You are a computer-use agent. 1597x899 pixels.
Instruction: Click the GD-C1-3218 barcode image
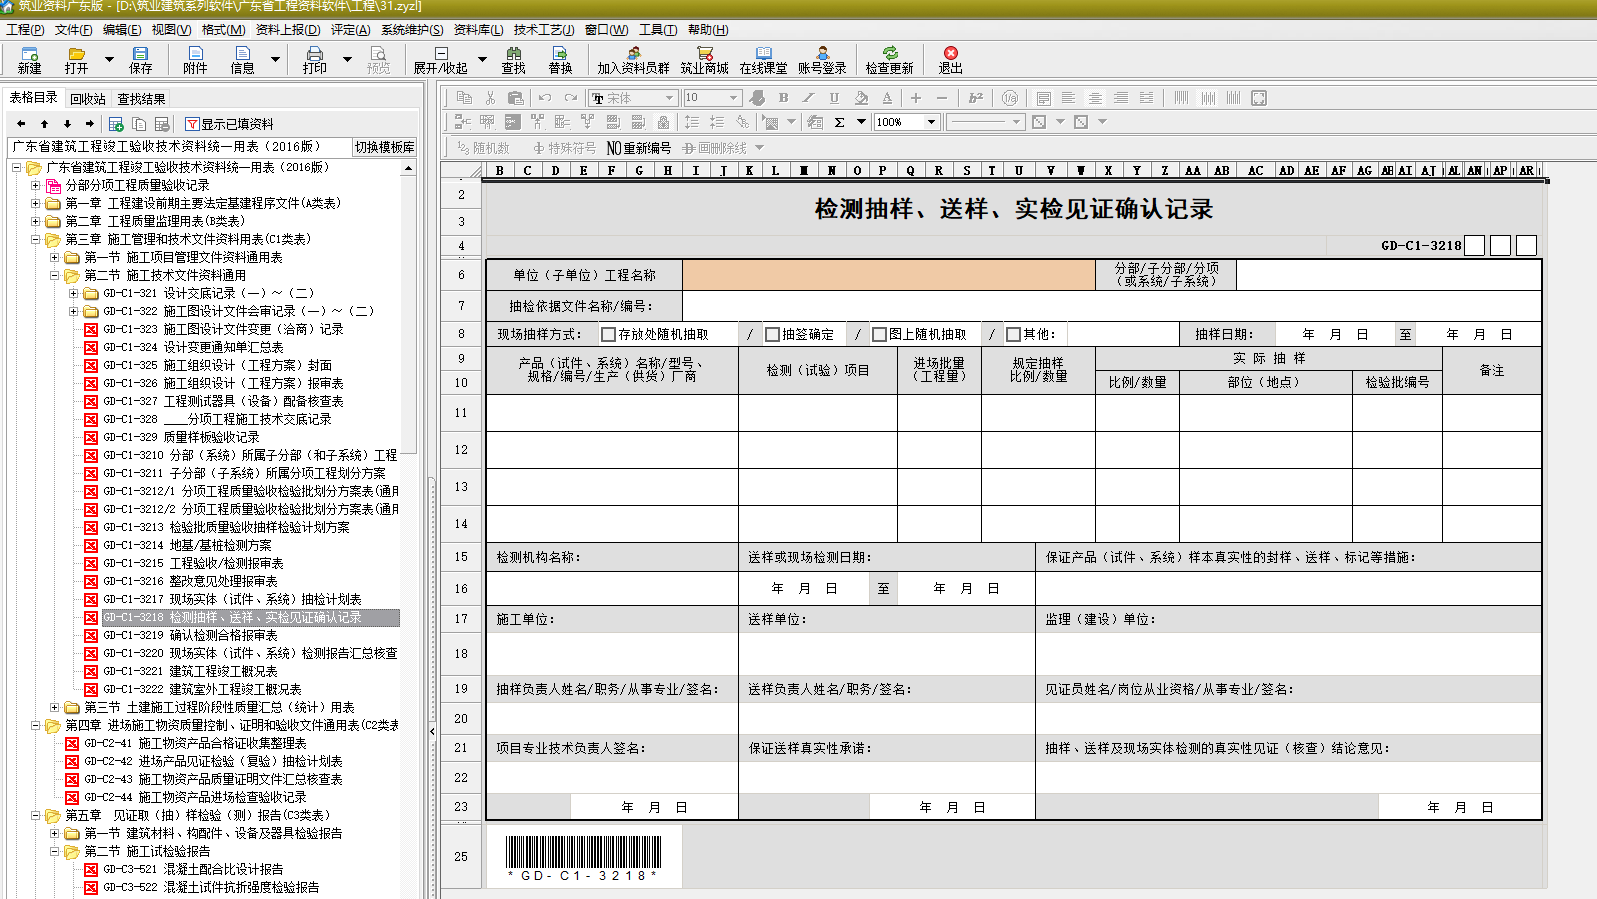point(583,857)
